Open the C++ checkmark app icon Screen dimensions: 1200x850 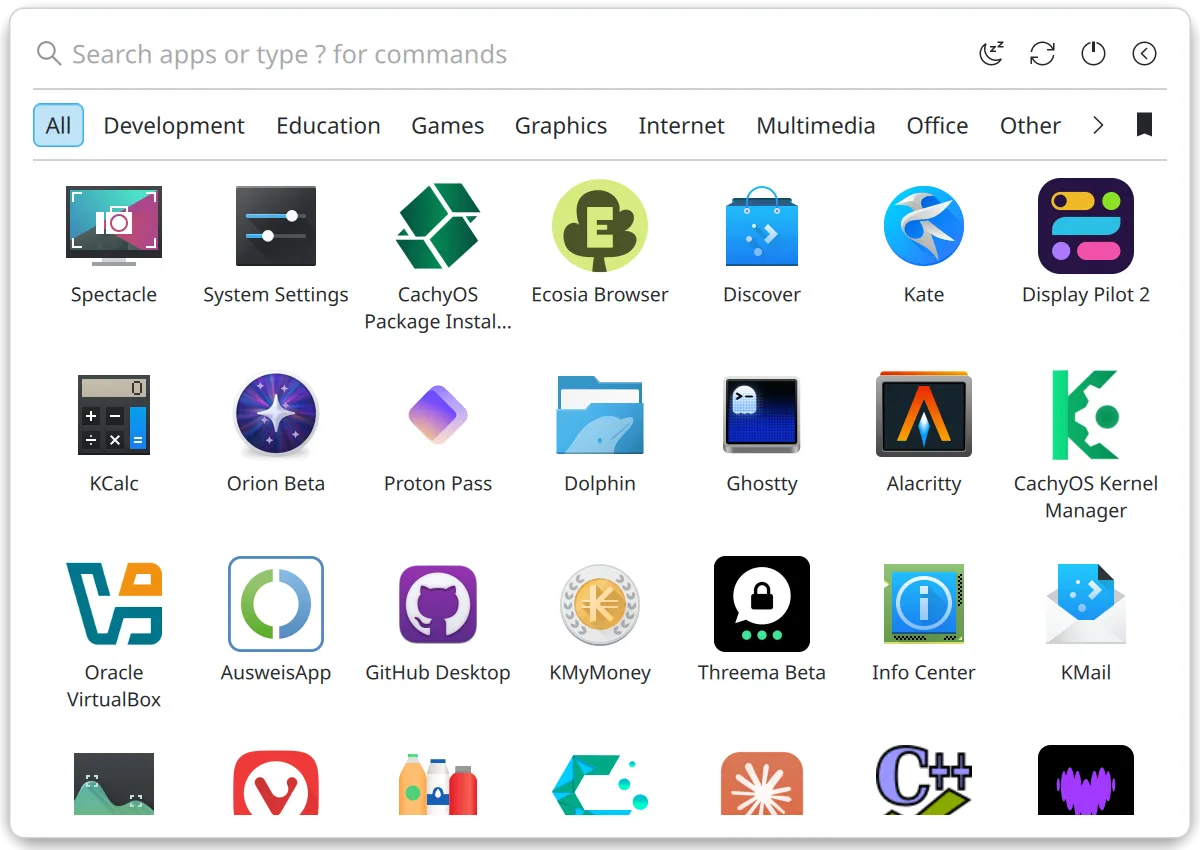924,781
